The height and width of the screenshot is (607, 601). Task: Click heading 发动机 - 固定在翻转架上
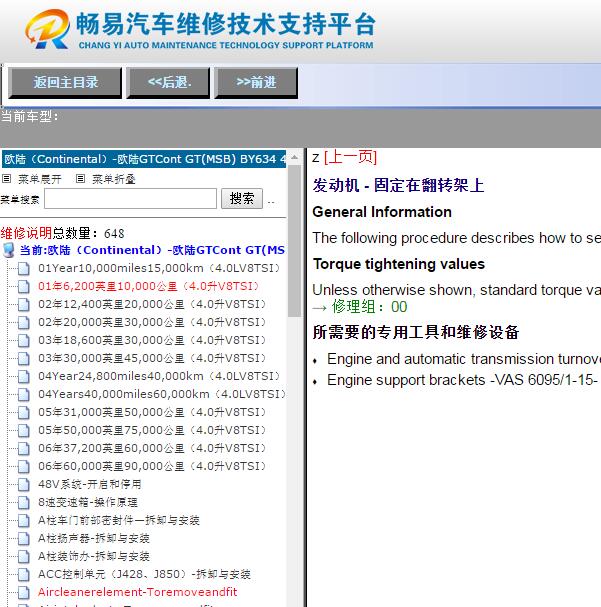[x=398, y=185]
